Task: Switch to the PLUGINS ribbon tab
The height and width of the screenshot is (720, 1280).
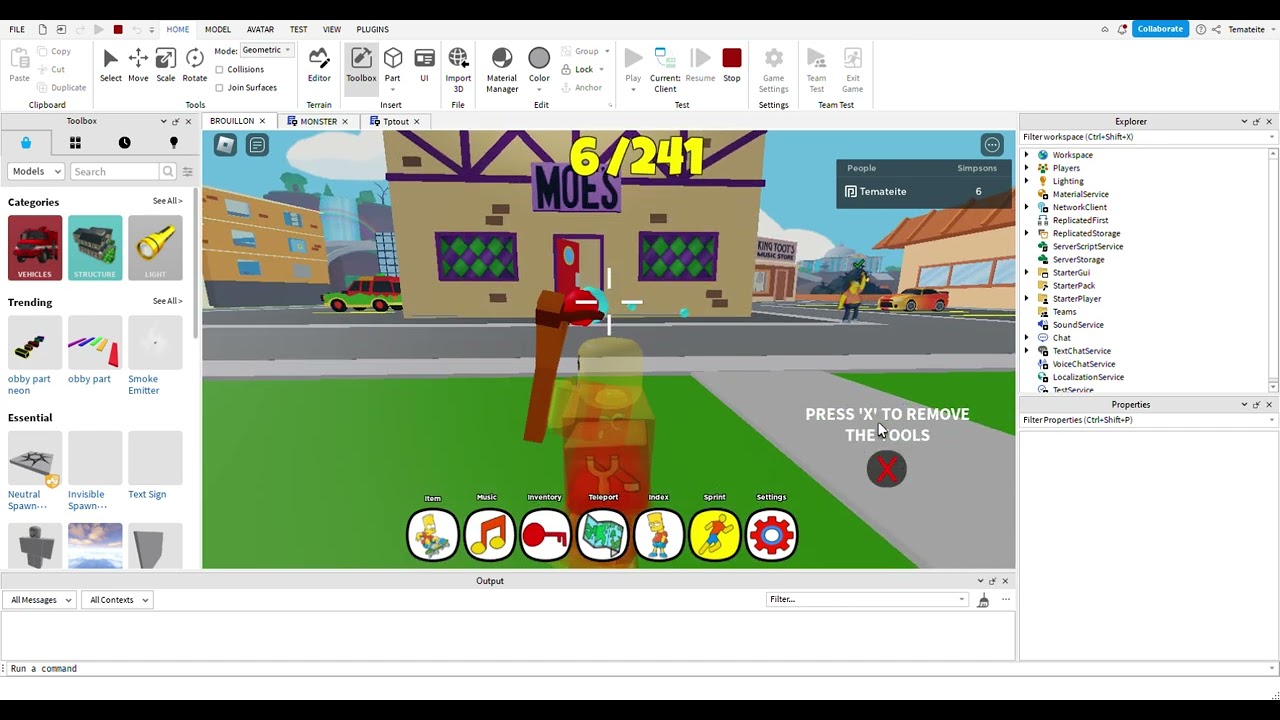Action: click(x=372, y=29)
